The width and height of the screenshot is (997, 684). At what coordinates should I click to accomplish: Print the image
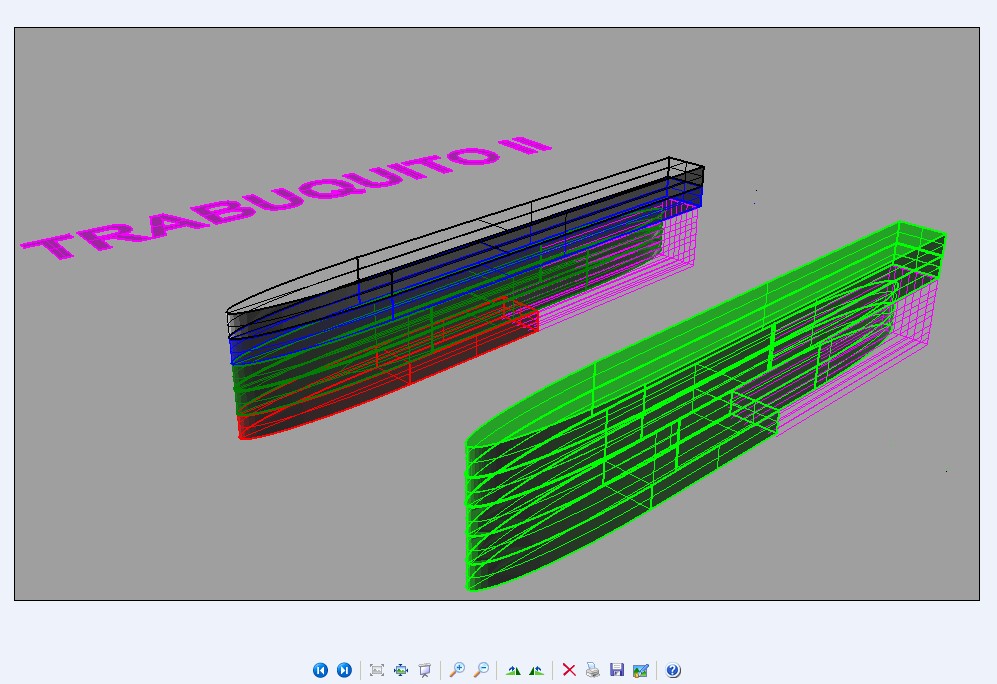point(593,670)
